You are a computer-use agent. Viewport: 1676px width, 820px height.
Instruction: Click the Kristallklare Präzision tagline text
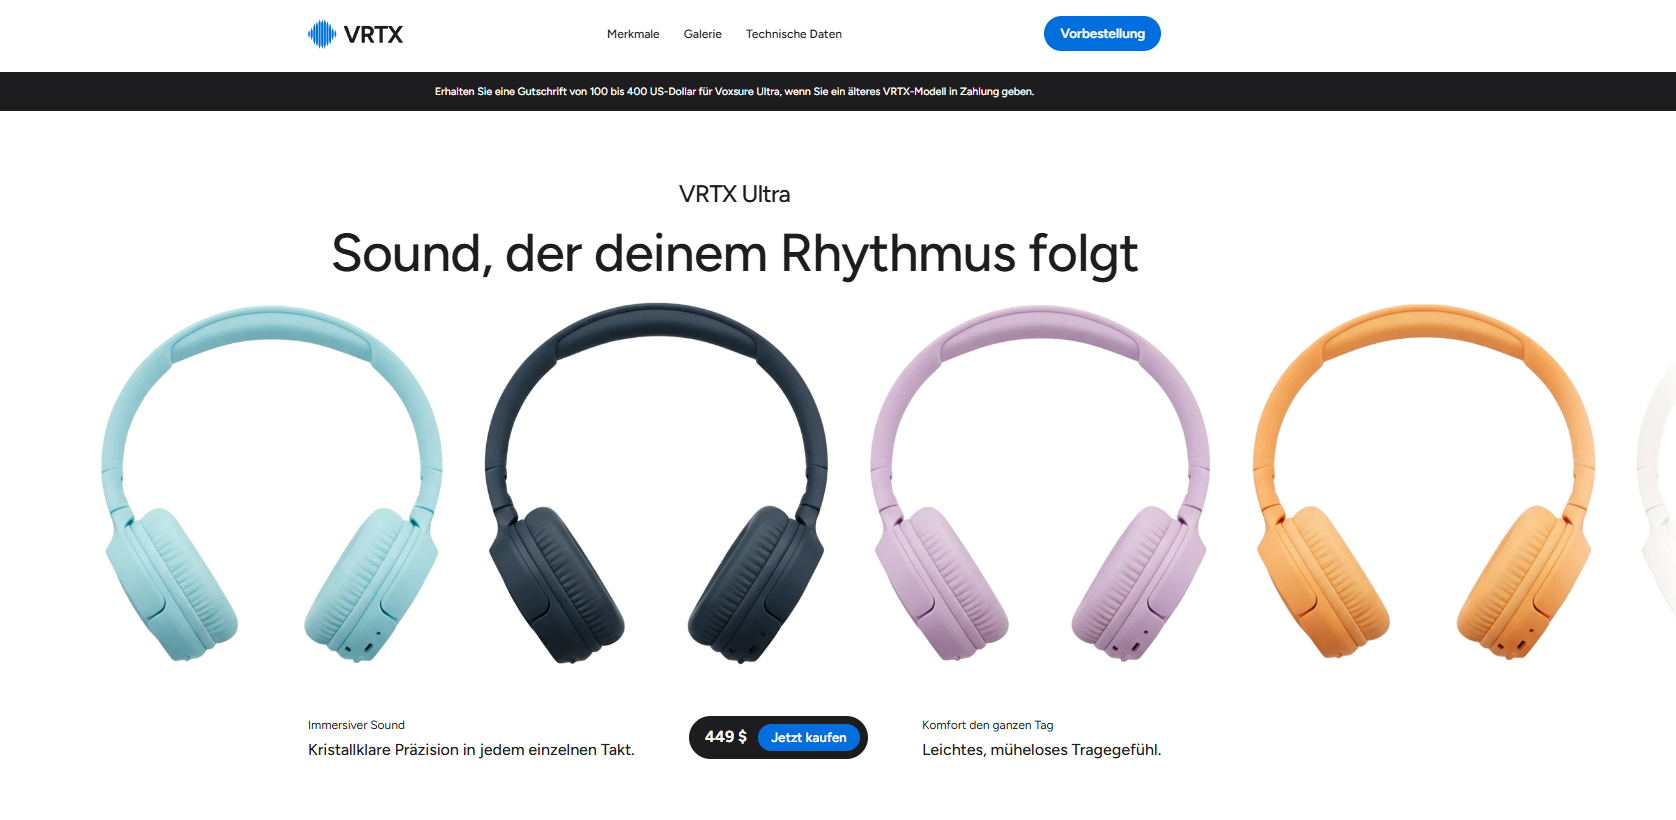coord(471,750)
